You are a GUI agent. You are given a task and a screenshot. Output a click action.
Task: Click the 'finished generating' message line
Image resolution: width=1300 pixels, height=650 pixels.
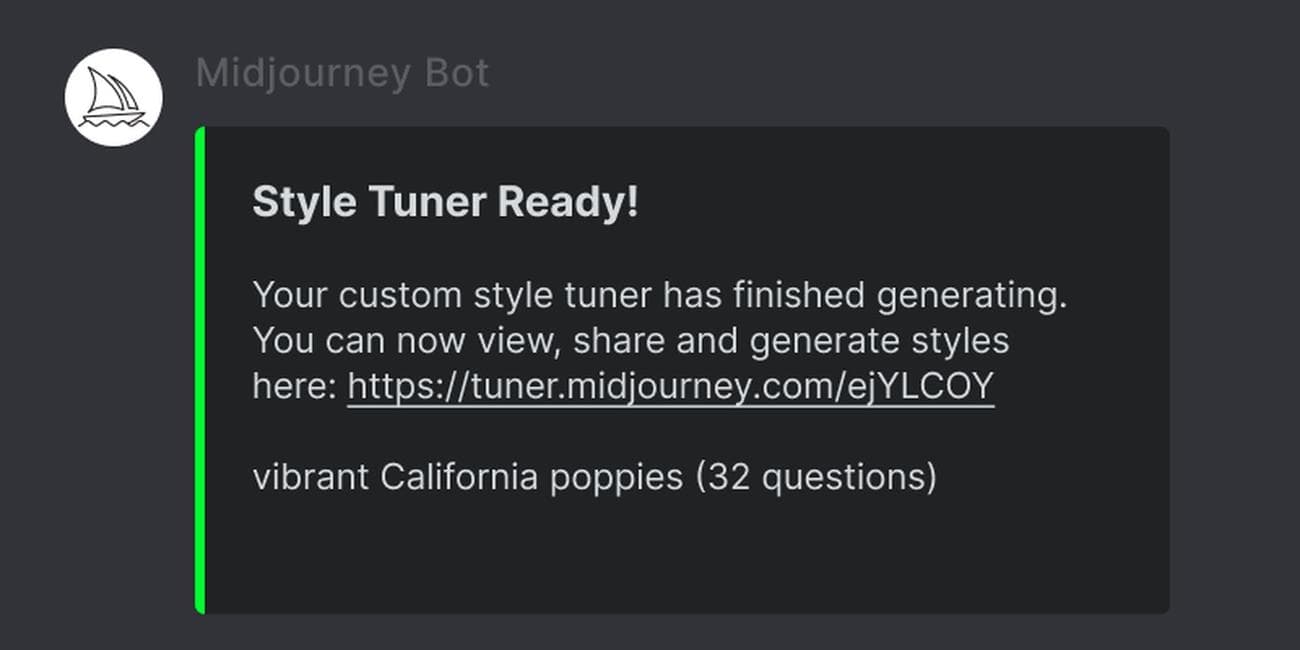(x=660, y=295)
